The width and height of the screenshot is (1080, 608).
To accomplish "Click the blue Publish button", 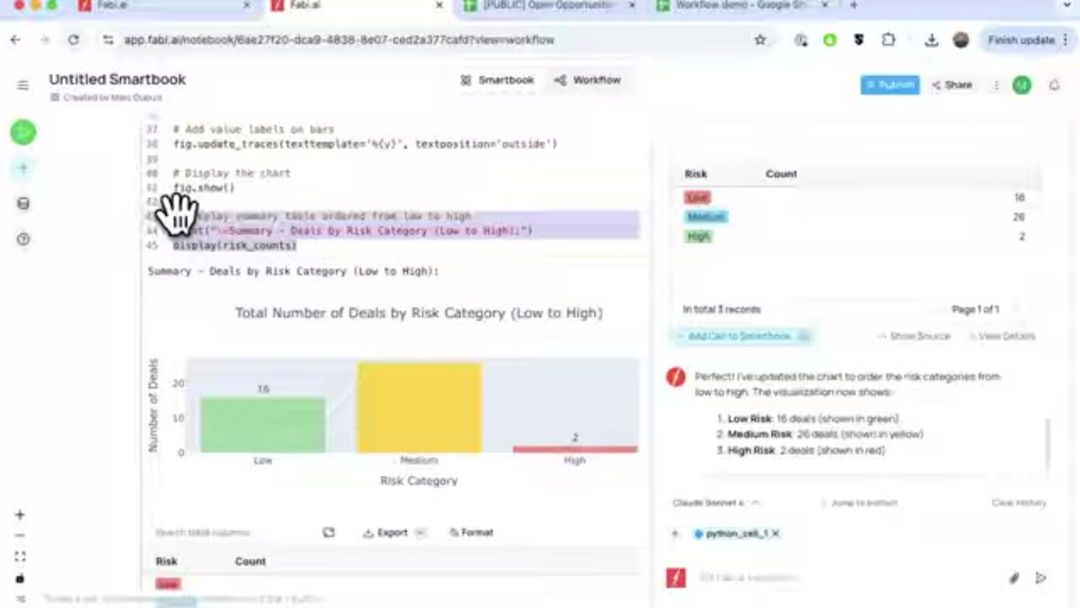I will 889,86.
